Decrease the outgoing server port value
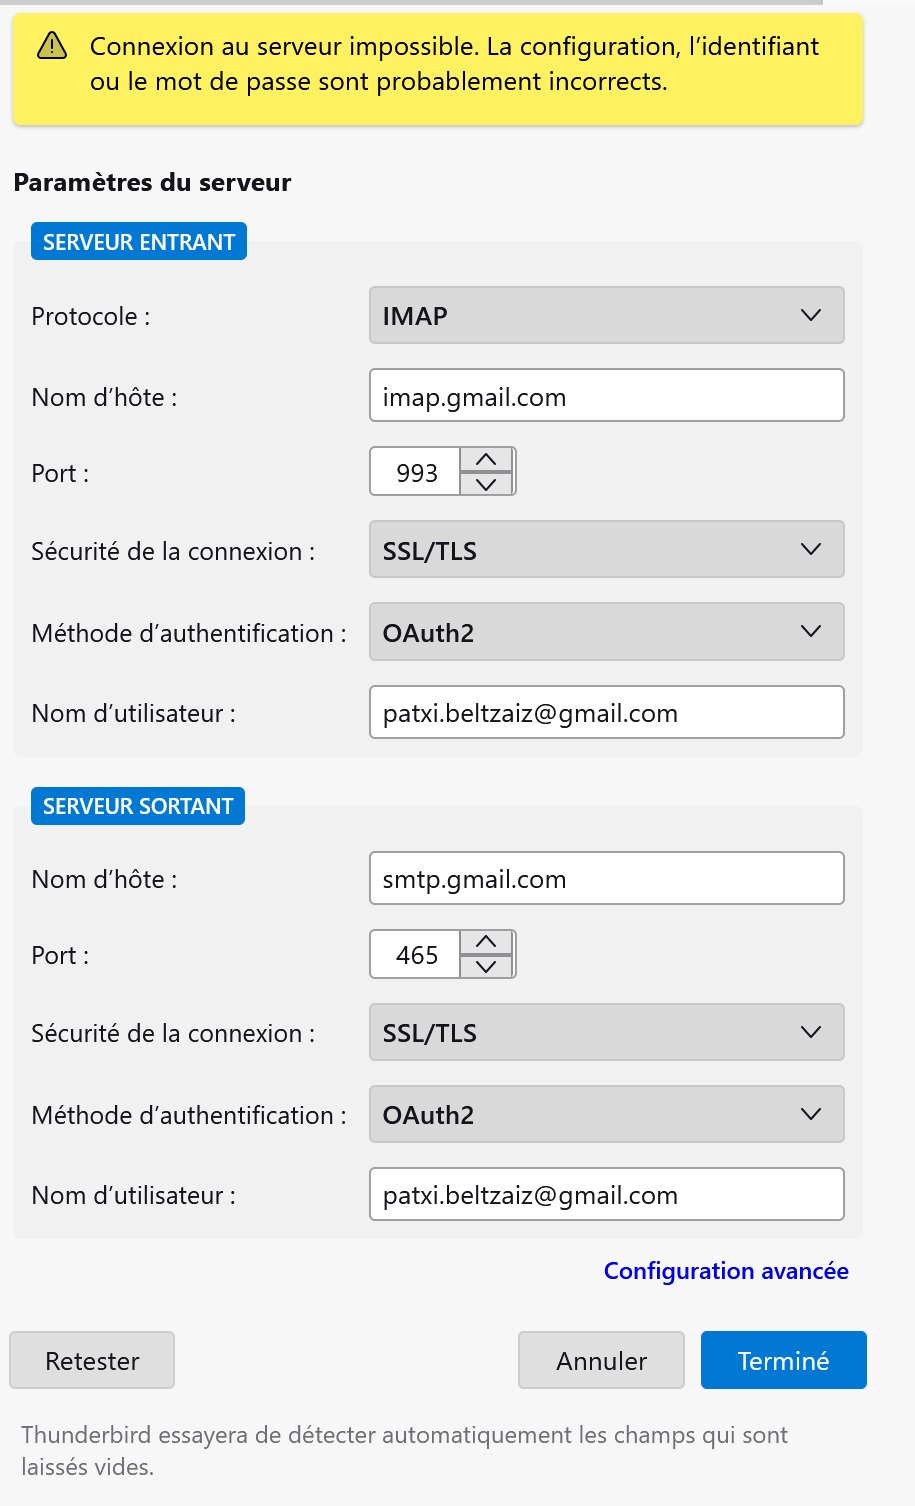Screen dimensions: 915x1506 click(487, 966)
